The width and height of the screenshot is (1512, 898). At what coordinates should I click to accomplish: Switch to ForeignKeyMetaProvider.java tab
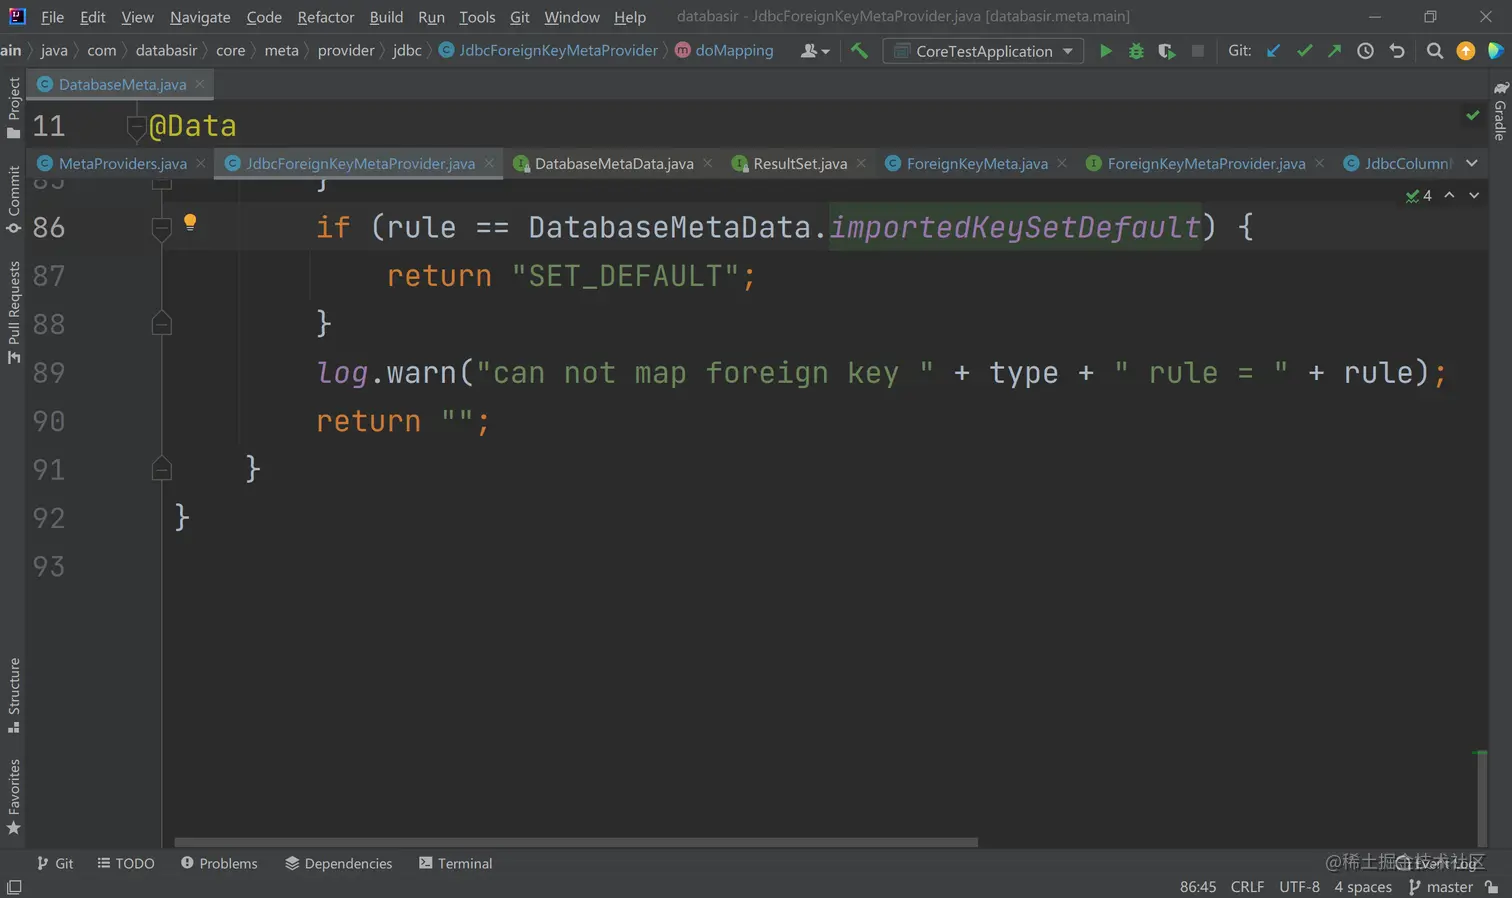[x=1206, y=163]
